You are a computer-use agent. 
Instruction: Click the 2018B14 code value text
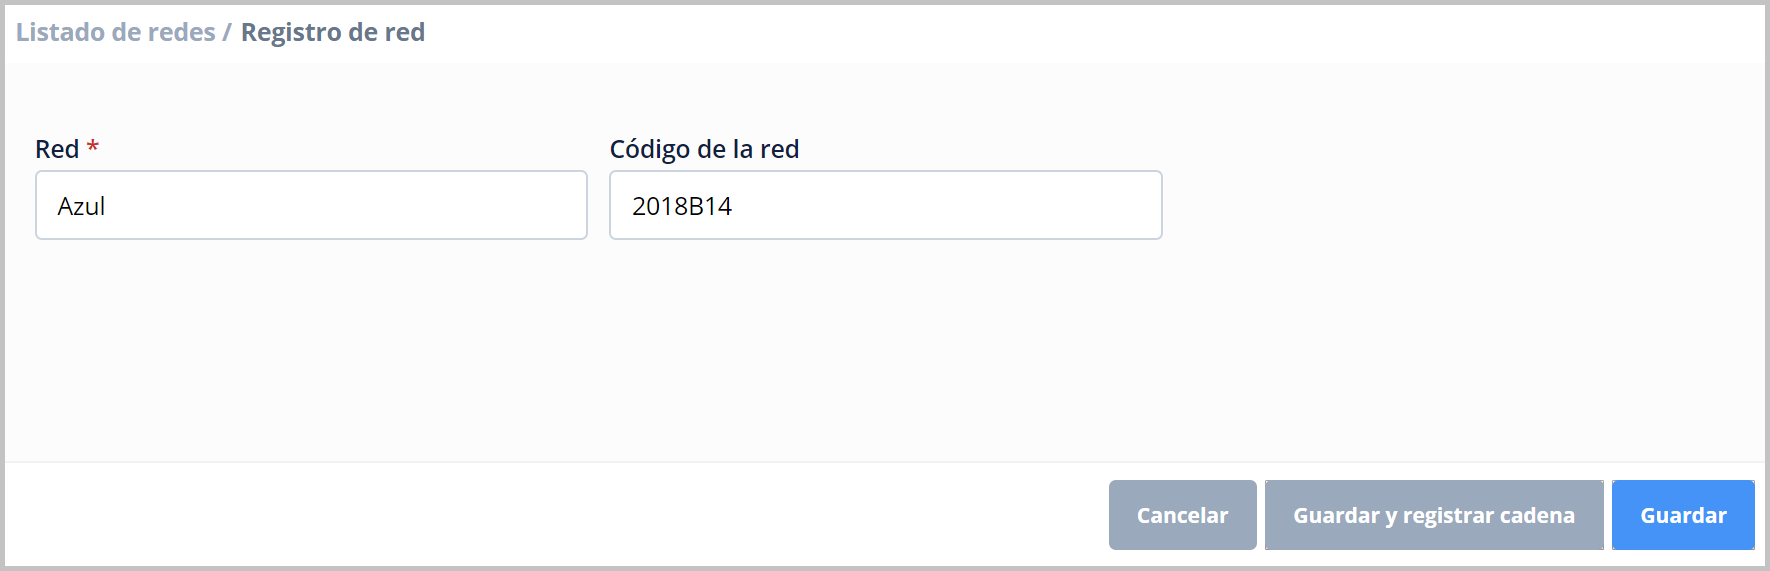point(682,206)
